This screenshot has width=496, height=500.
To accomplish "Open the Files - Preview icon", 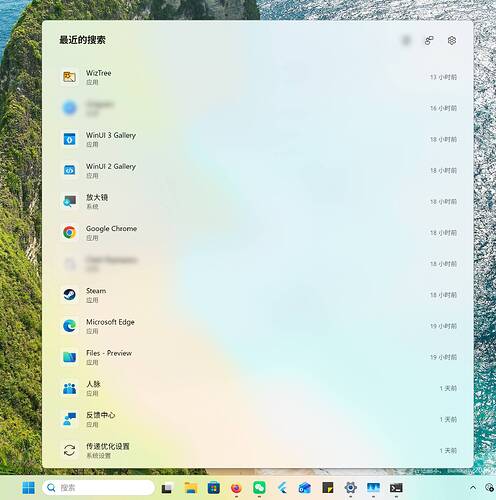I will [70, 357].
